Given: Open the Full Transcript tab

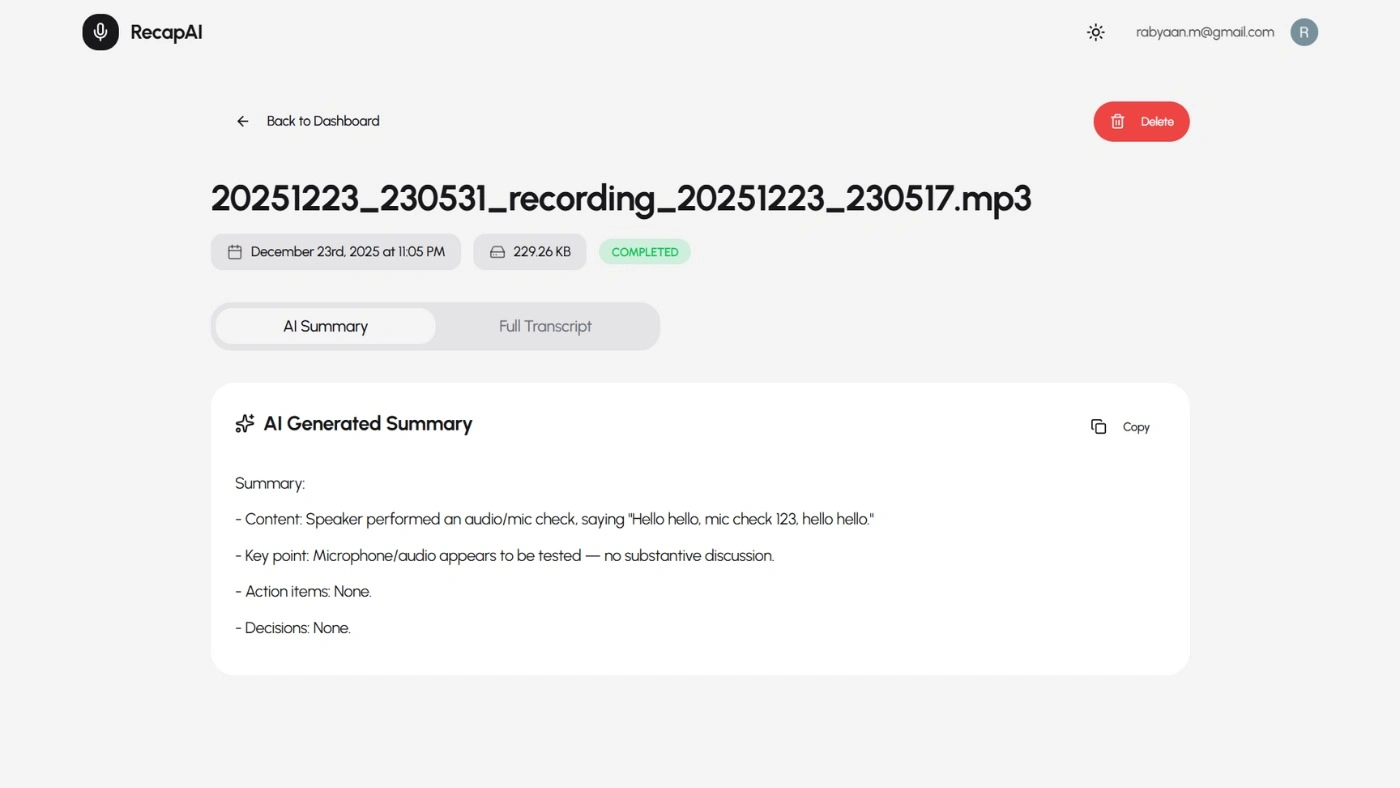Looking at the screenshot, I should 545,326.
